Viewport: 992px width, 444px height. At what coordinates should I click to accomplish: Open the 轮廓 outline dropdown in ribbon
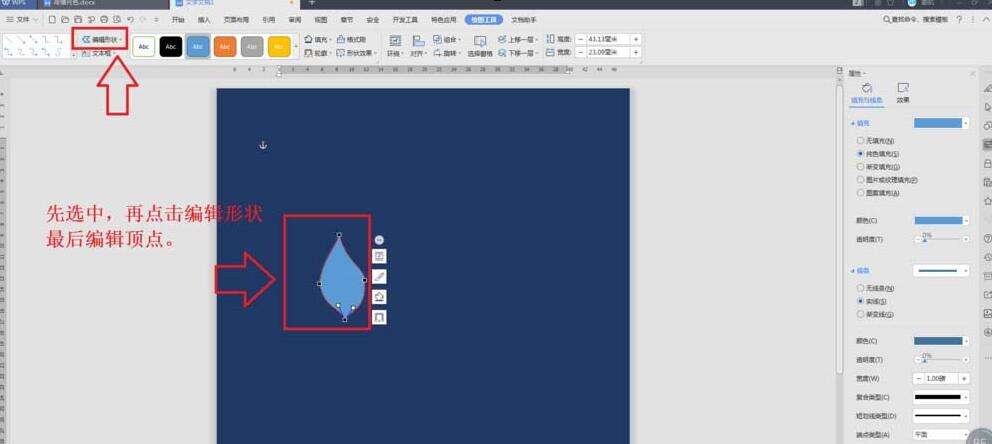318,54
